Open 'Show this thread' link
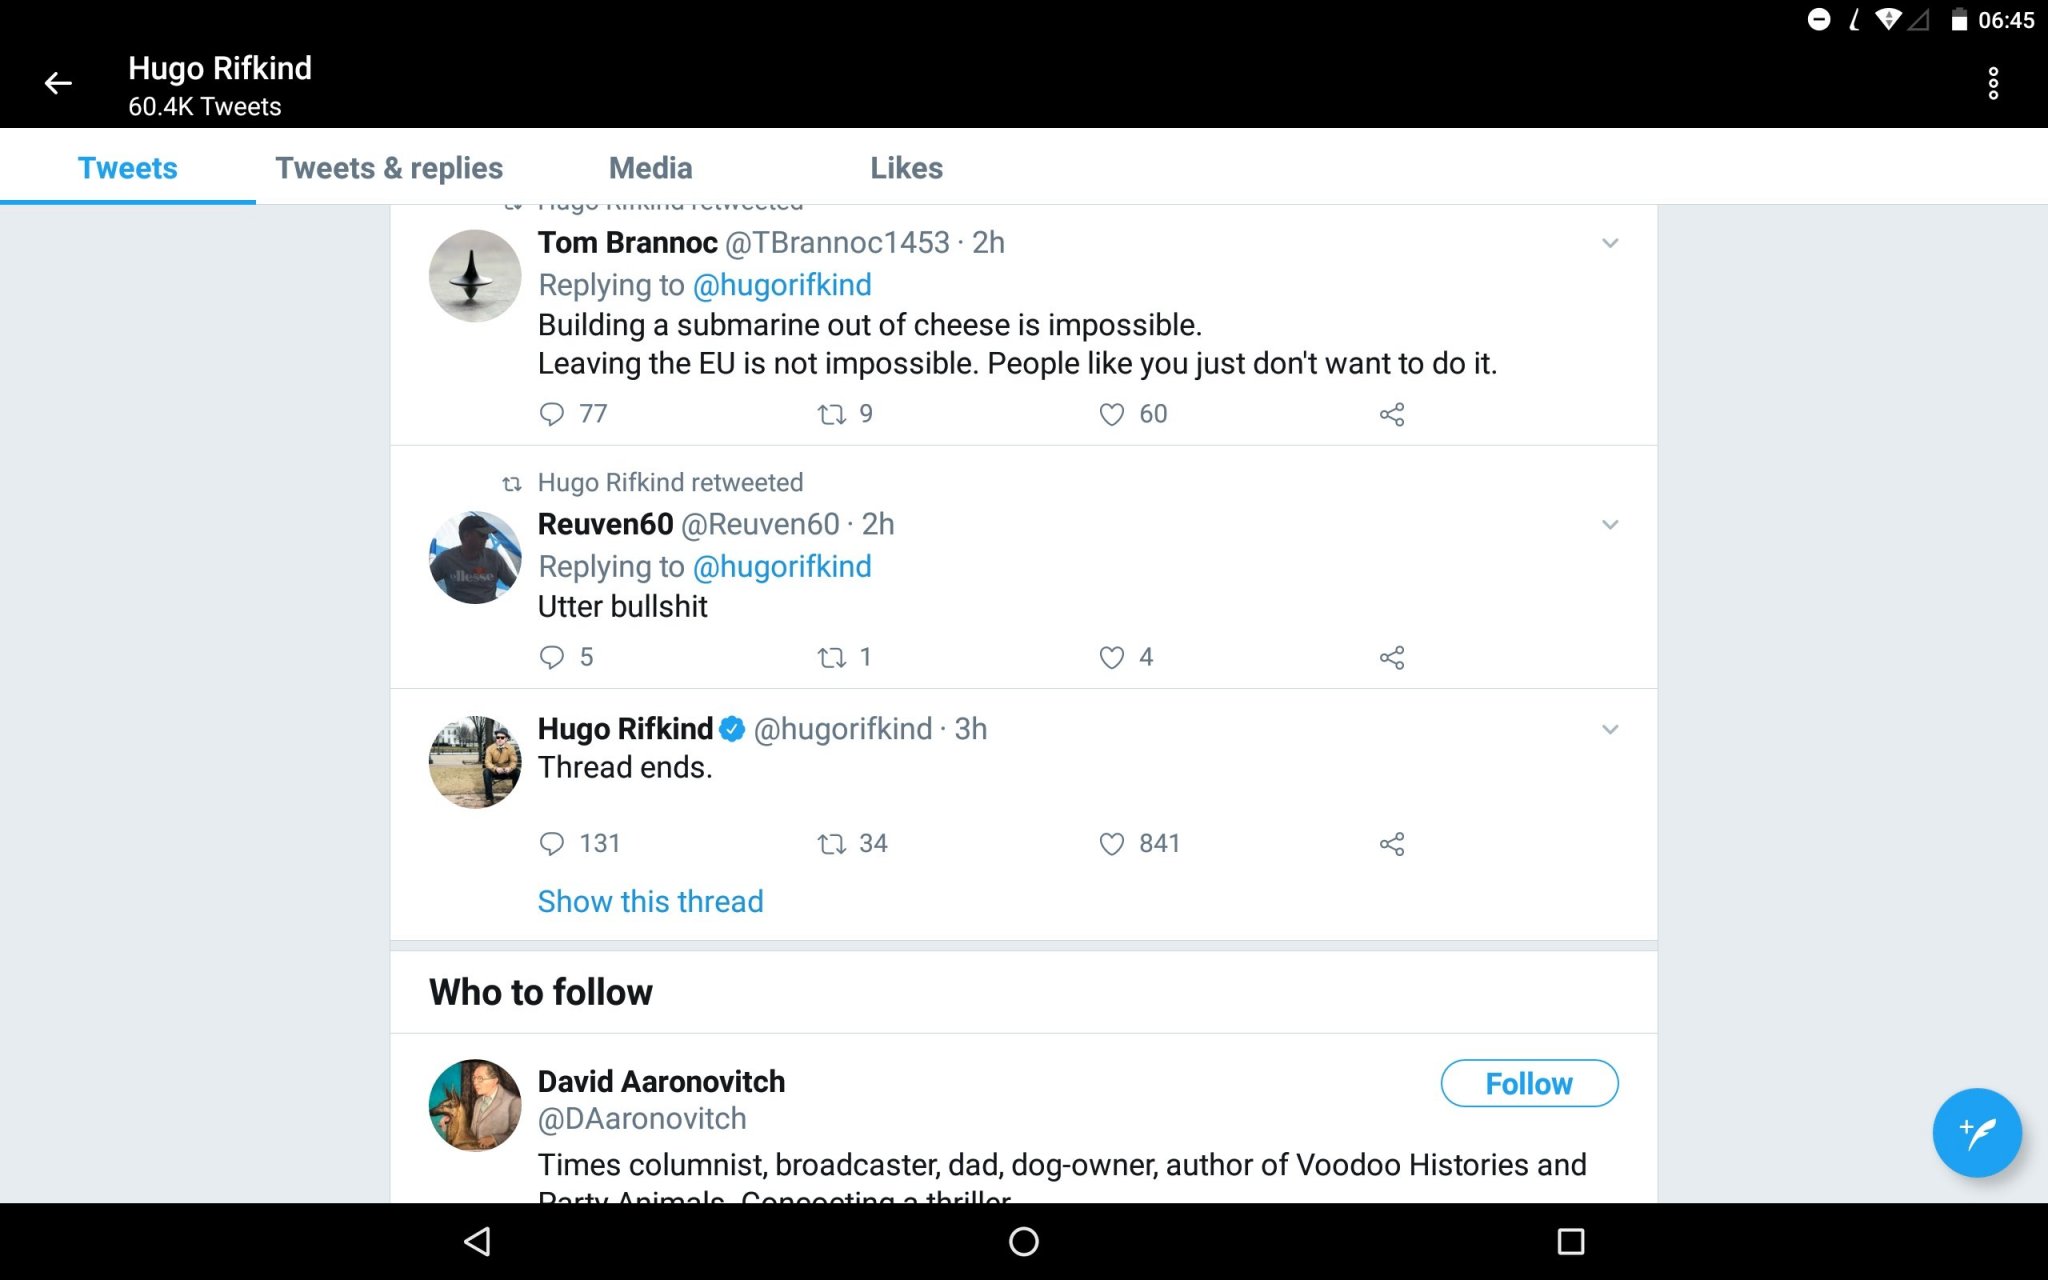The width and height of the screenshot is (2048, 1280). pos(650,901)
